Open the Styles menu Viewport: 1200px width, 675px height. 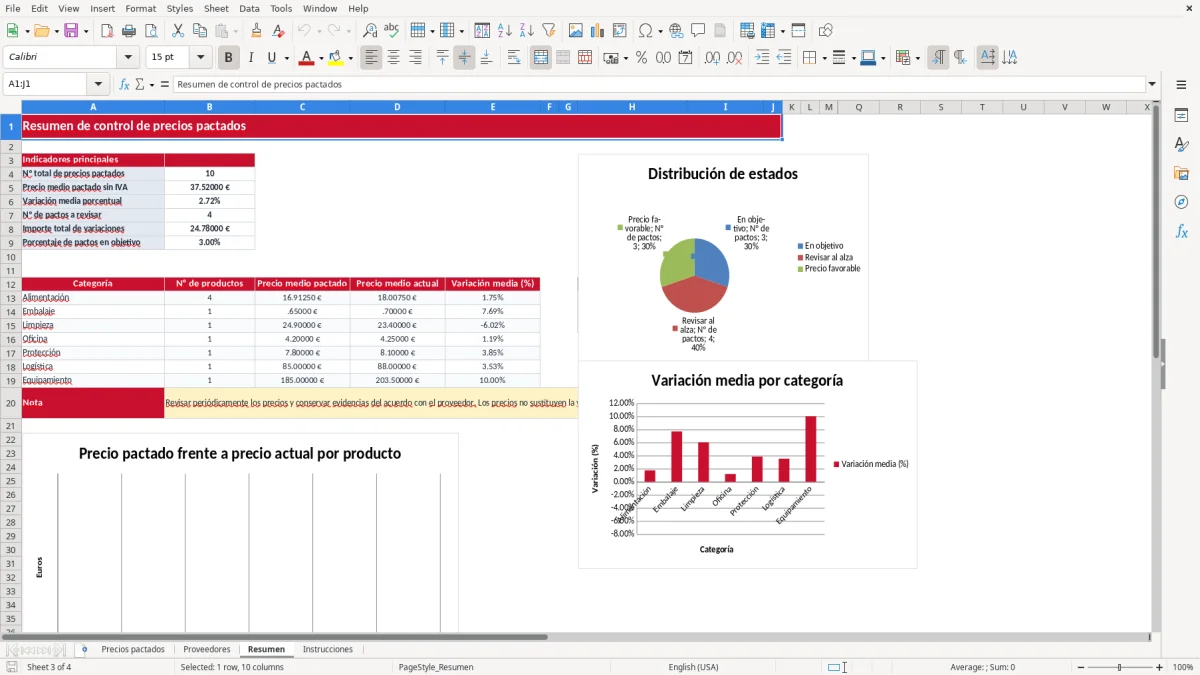coord(180,8)
